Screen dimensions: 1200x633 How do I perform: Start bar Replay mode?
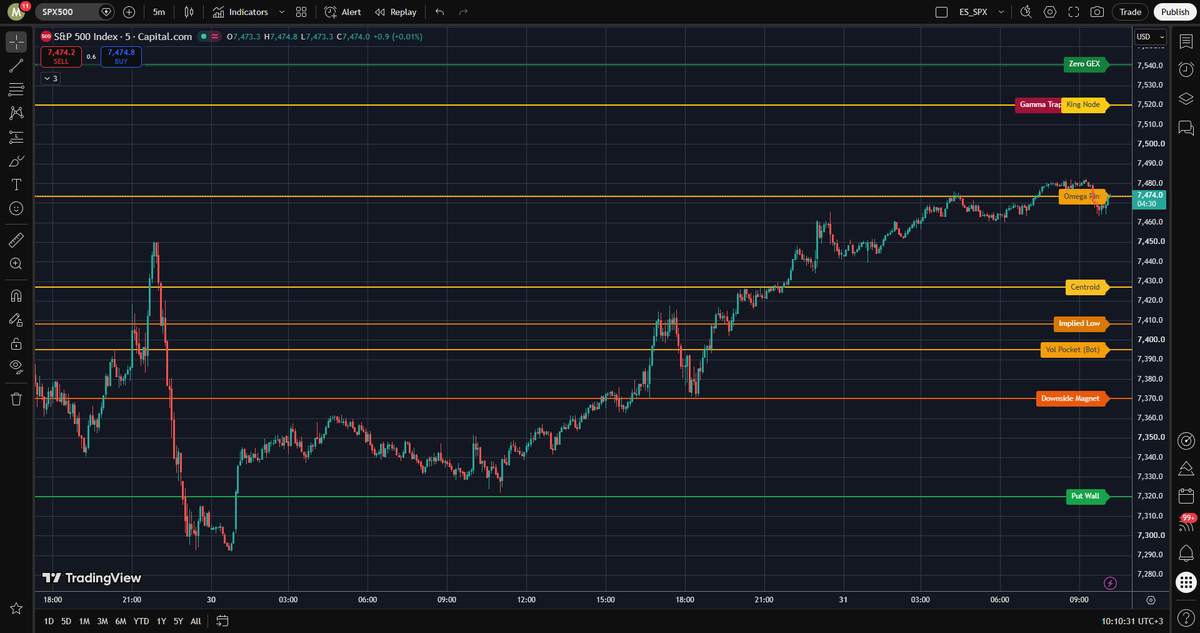[395, 12]
